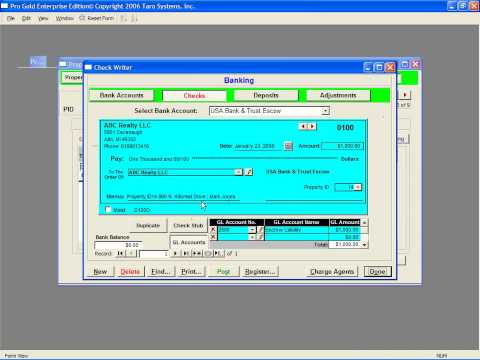Click the Post button
This screenshot has height=360, width=480.
tap(223, 272)
